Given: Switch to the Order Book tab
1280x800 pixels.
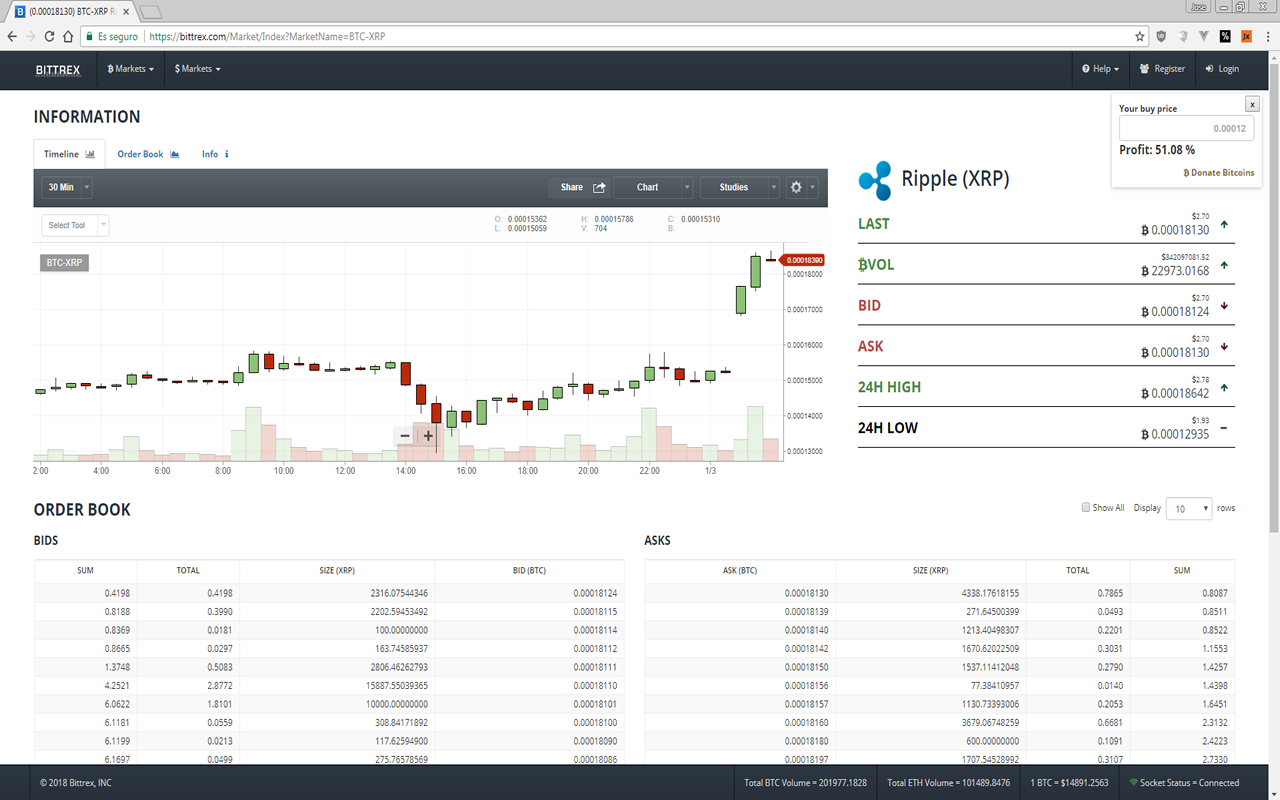Looking at the screenshot, I should click(148, 154).
